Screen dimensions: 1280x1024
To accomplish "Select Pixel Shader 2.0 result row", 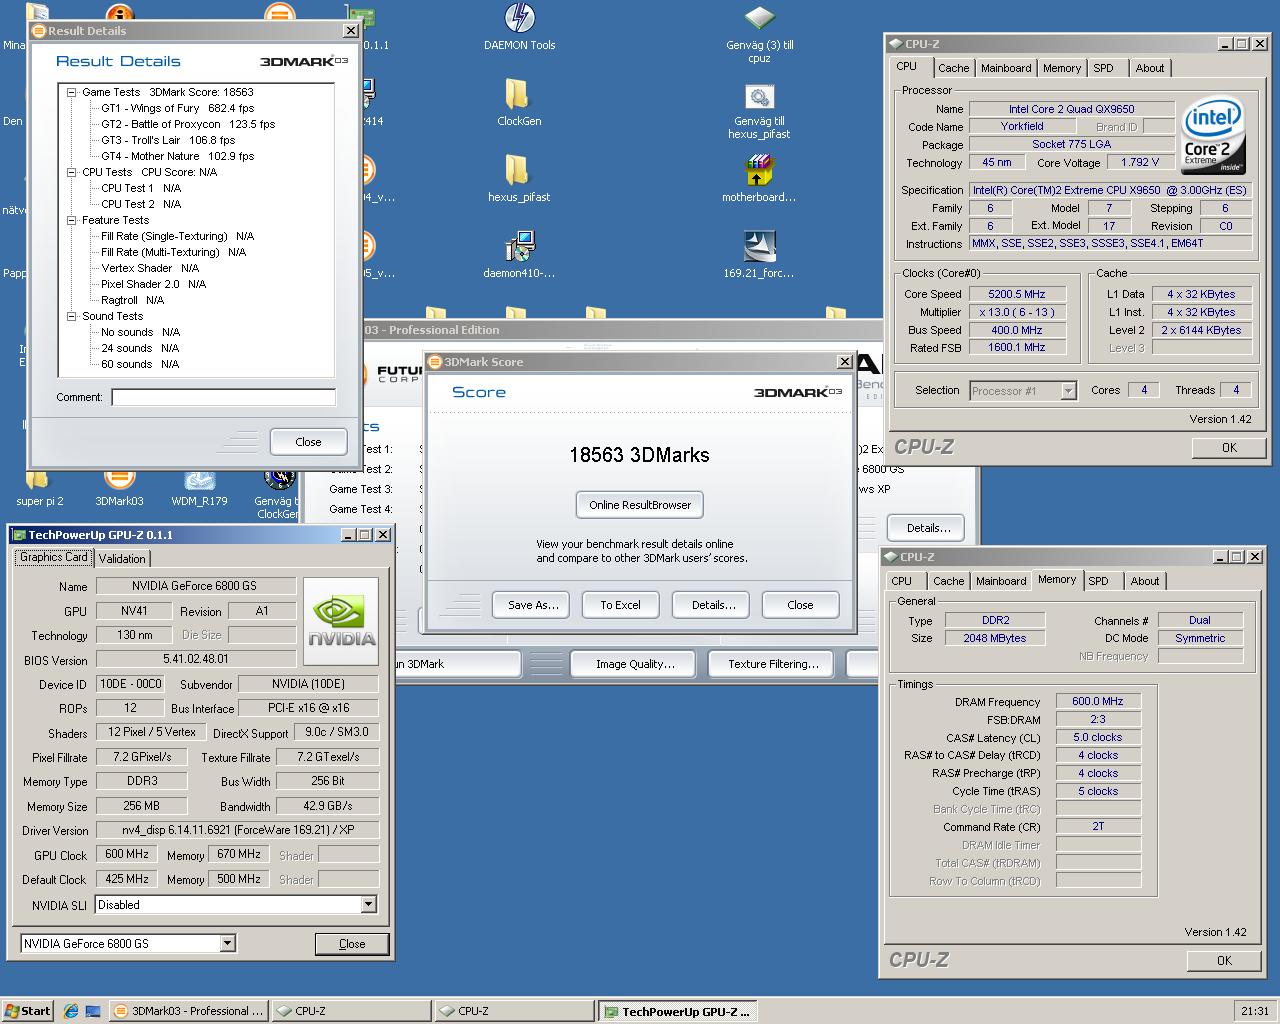I will (153, 284).
